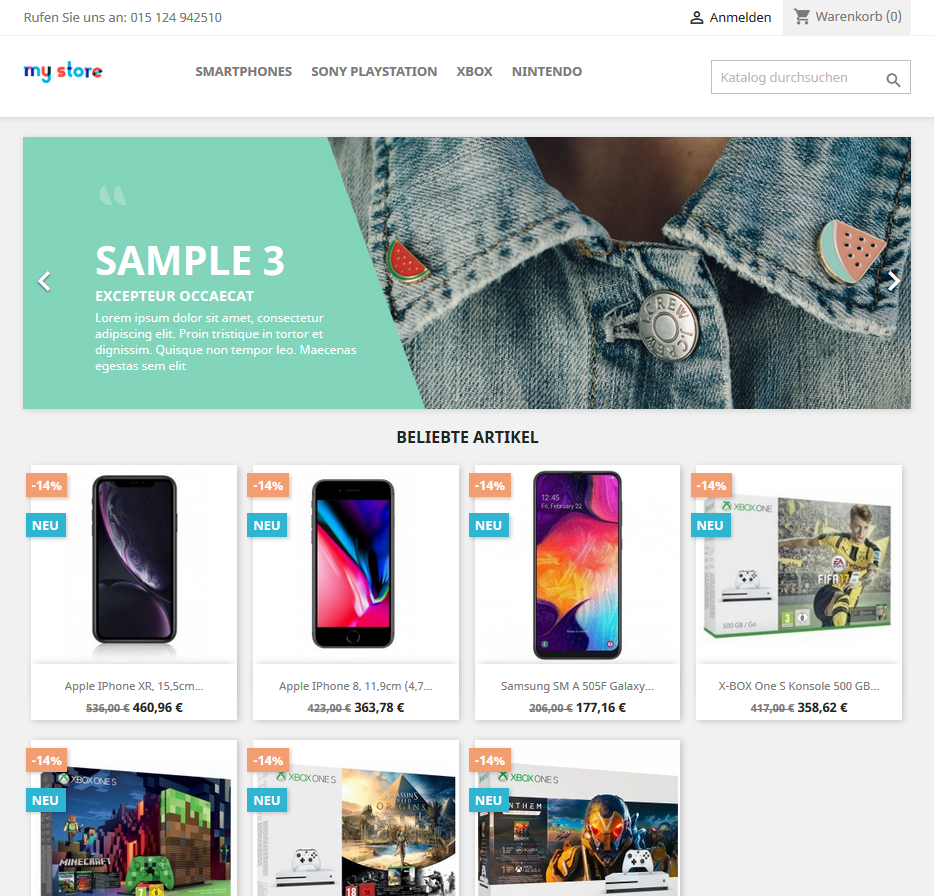
Task: Click the my store logo
Action: pyautogui.click(x=63, y=71)
